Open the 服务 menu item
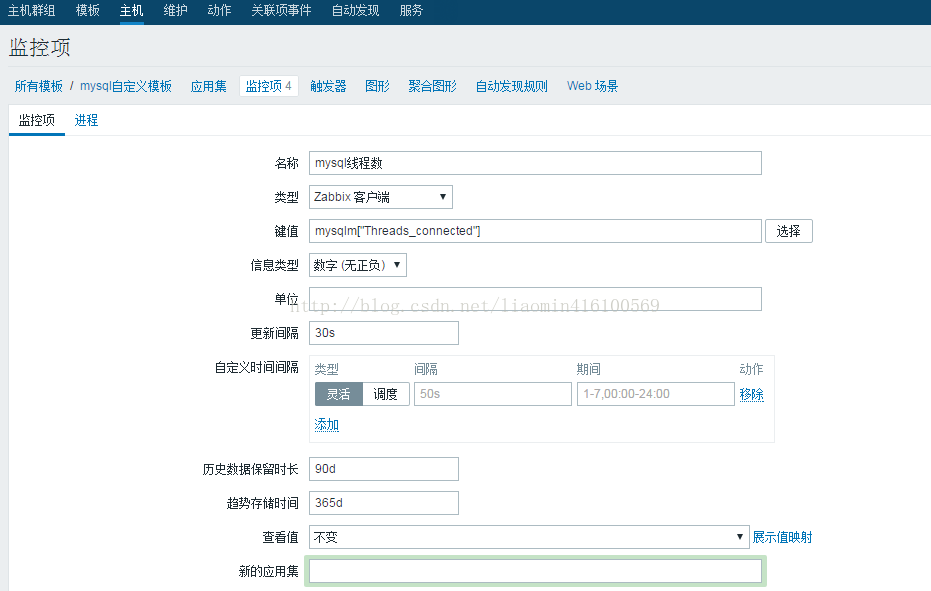 click(411, 10)
